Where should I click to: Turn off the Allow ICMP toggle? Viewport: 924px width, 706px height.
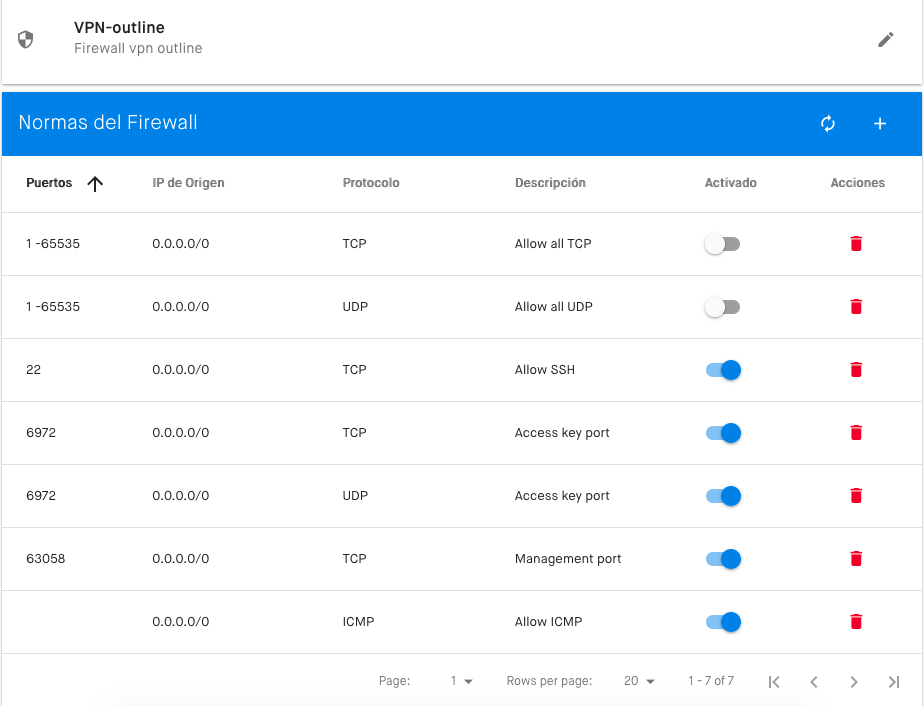723,622
